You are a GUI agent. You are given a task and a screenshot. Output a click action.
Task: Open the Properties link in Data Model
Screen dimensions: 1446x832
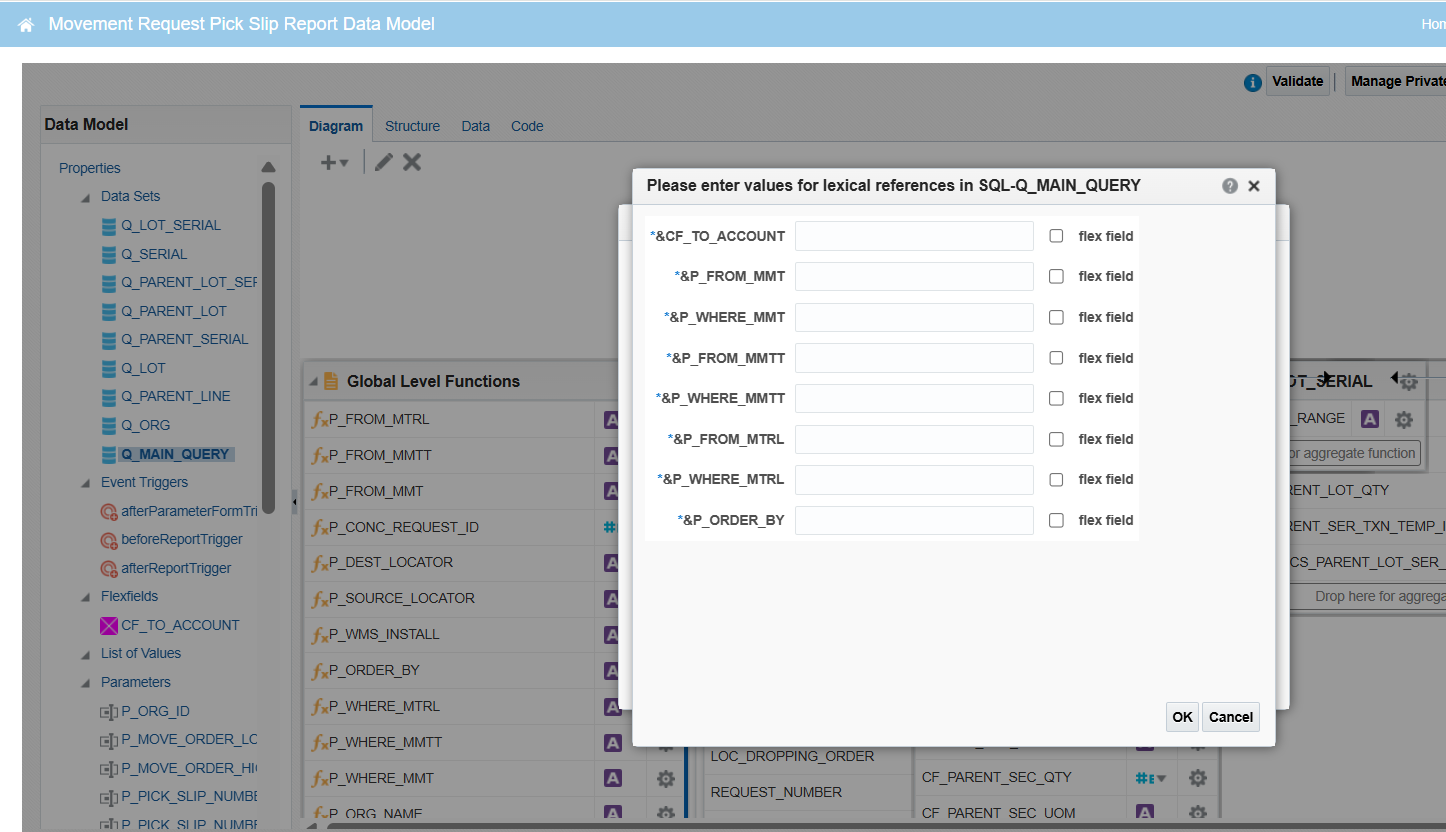(90, 168)
